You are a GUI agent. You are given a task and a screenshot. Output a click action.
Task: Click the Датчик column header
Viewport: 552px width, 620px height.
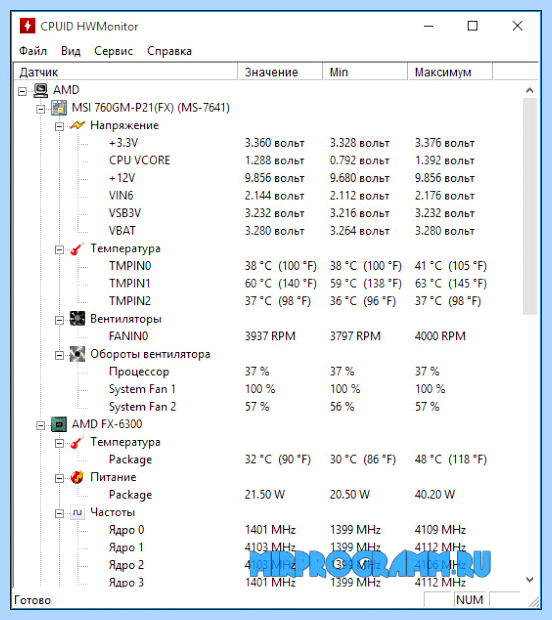coord(125,72)
